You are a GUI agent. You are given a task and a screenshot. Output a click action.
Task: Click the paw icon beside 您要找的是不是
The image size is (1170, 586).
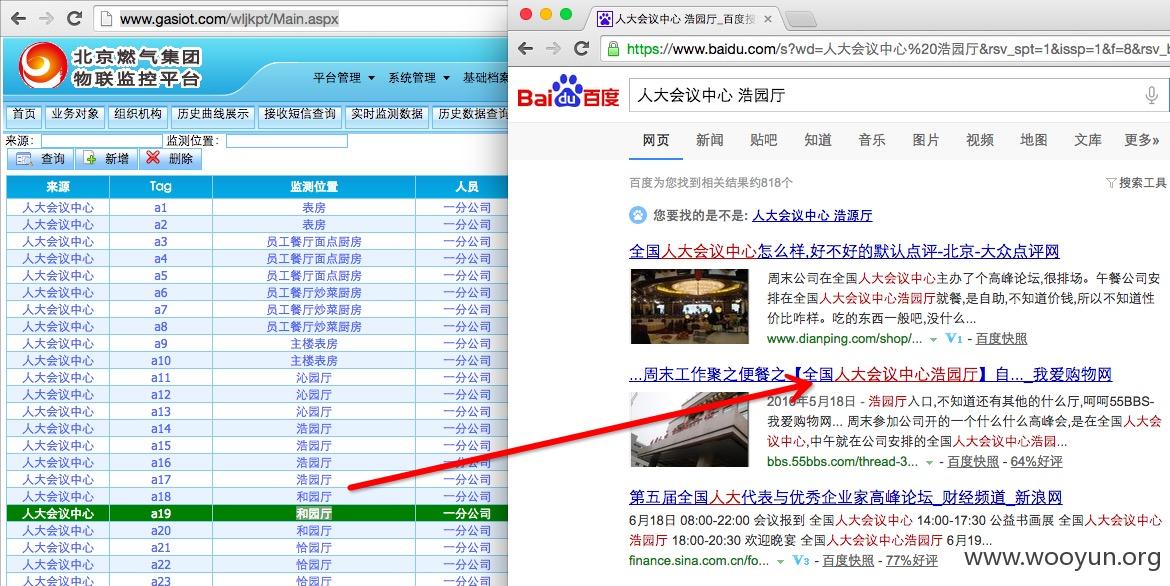638,216
